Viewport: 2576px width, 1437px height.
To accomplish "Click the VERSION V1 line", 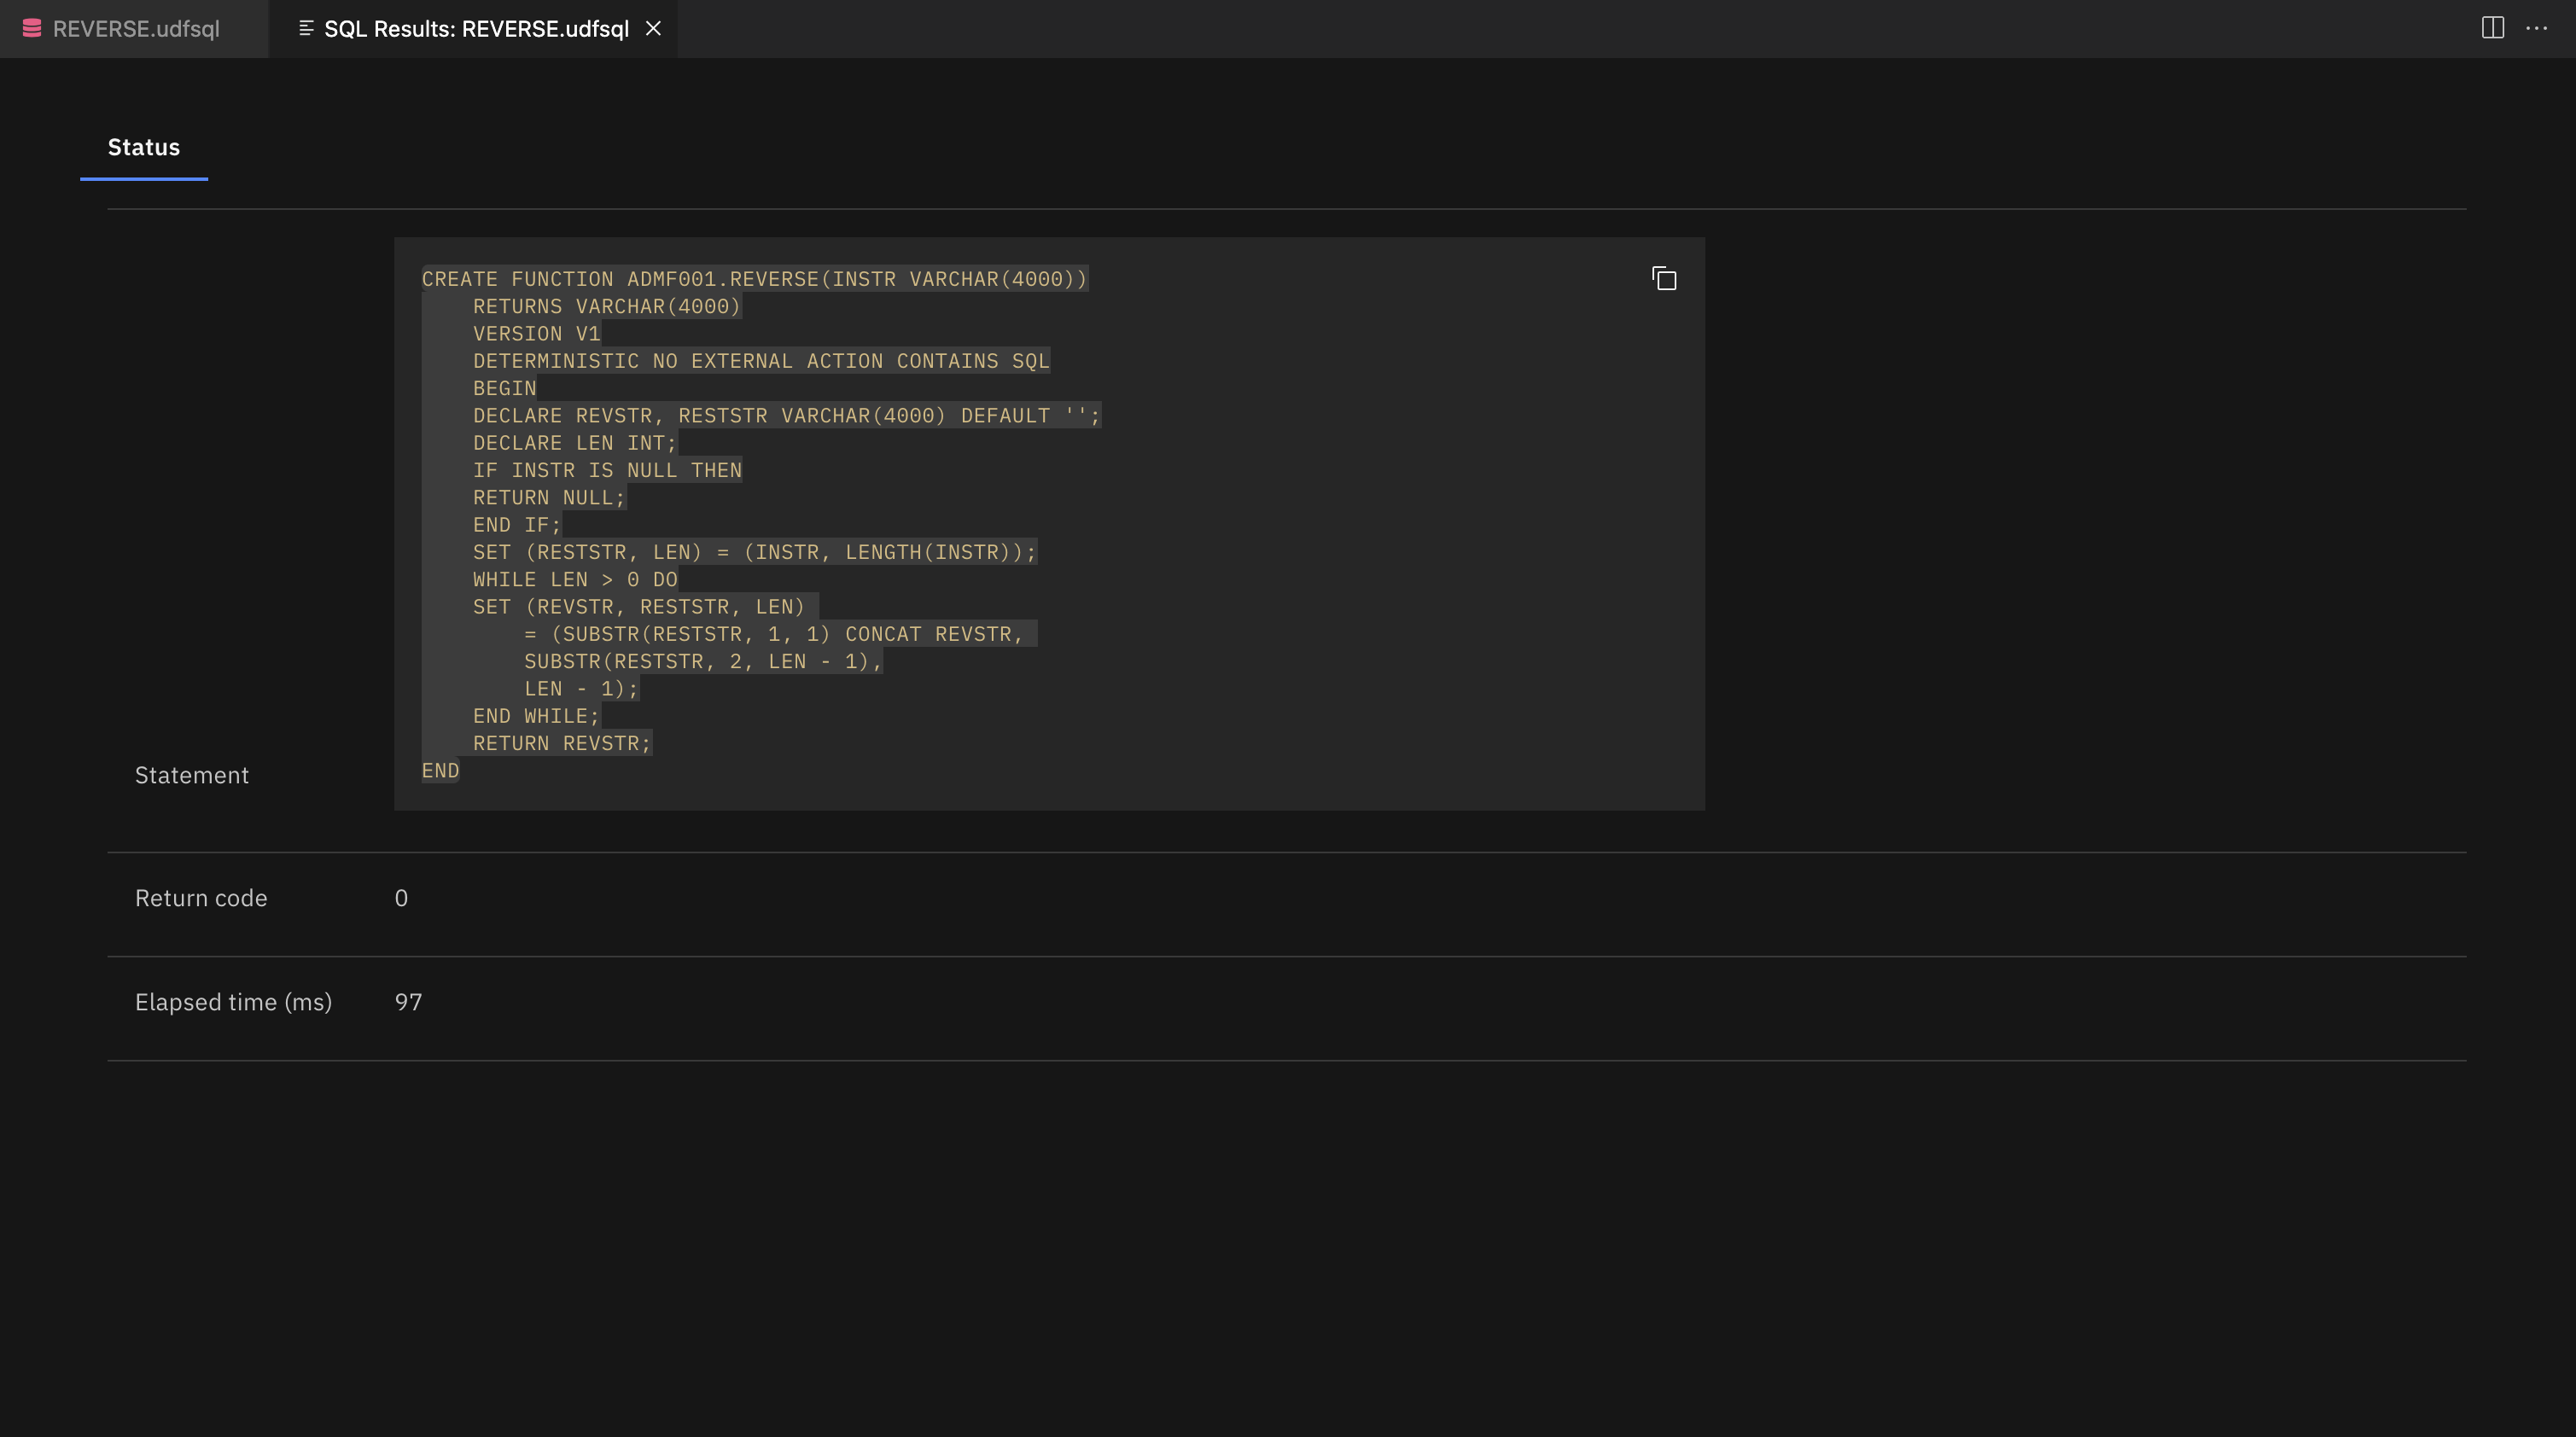I will pos(537,334).
